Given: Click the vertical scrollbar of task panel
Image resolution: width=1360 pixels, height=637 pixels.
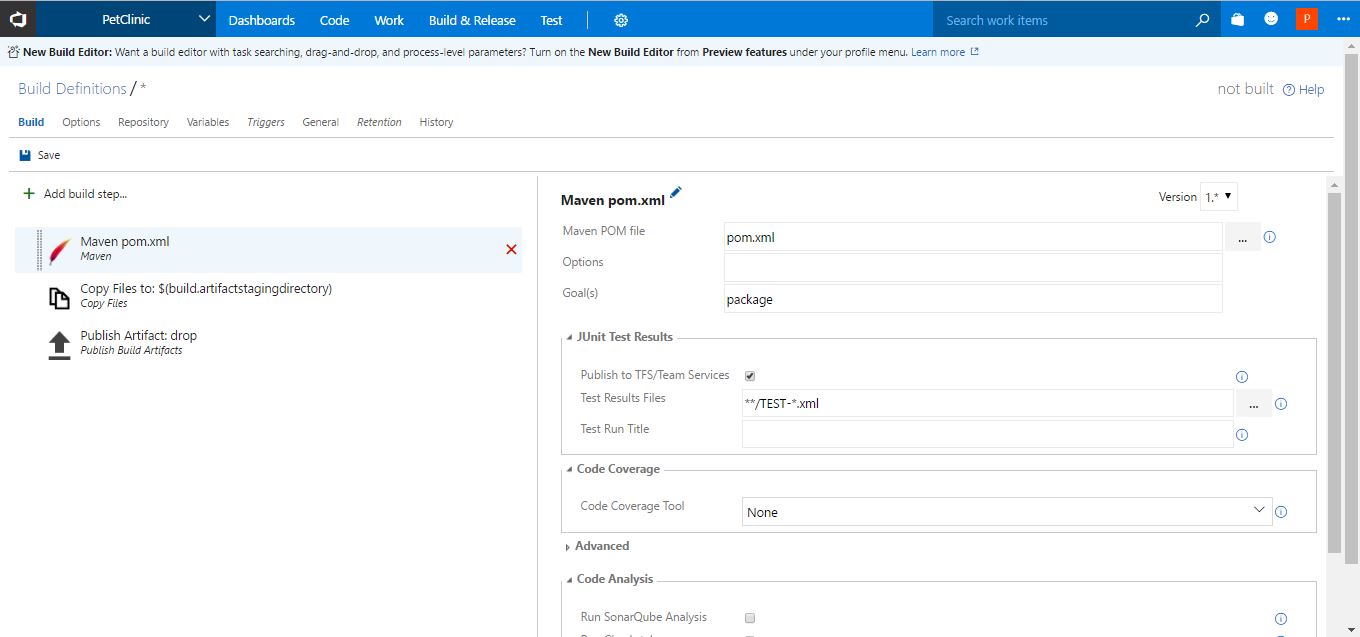Looking at the screenshot, I should point(1334,372).
